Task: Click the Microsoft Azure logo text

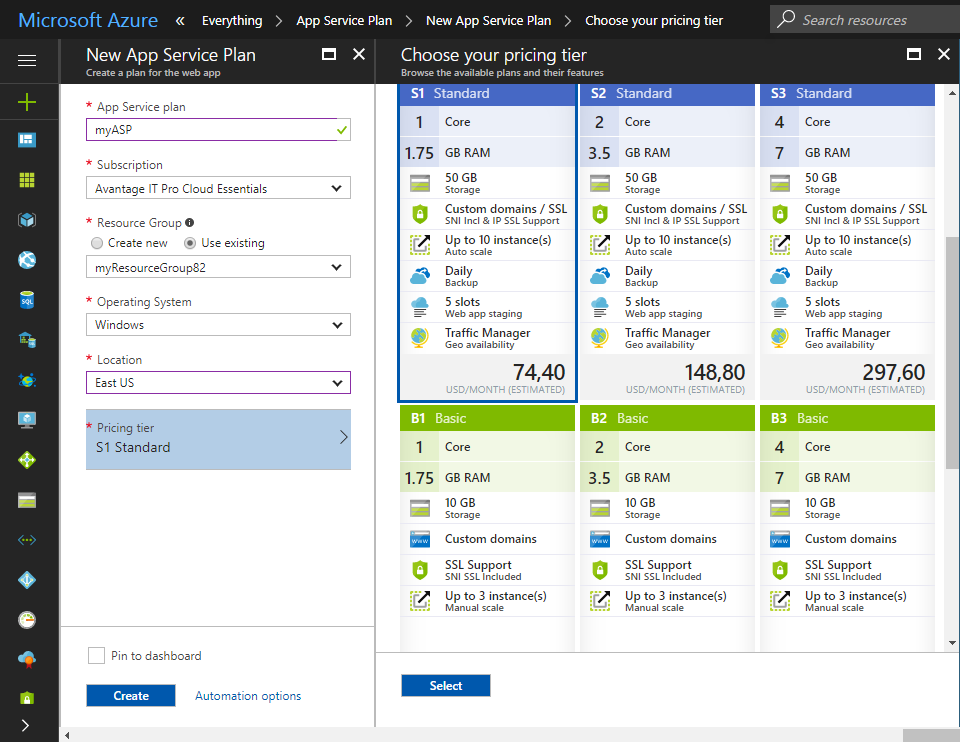Action: coord(88,20)
